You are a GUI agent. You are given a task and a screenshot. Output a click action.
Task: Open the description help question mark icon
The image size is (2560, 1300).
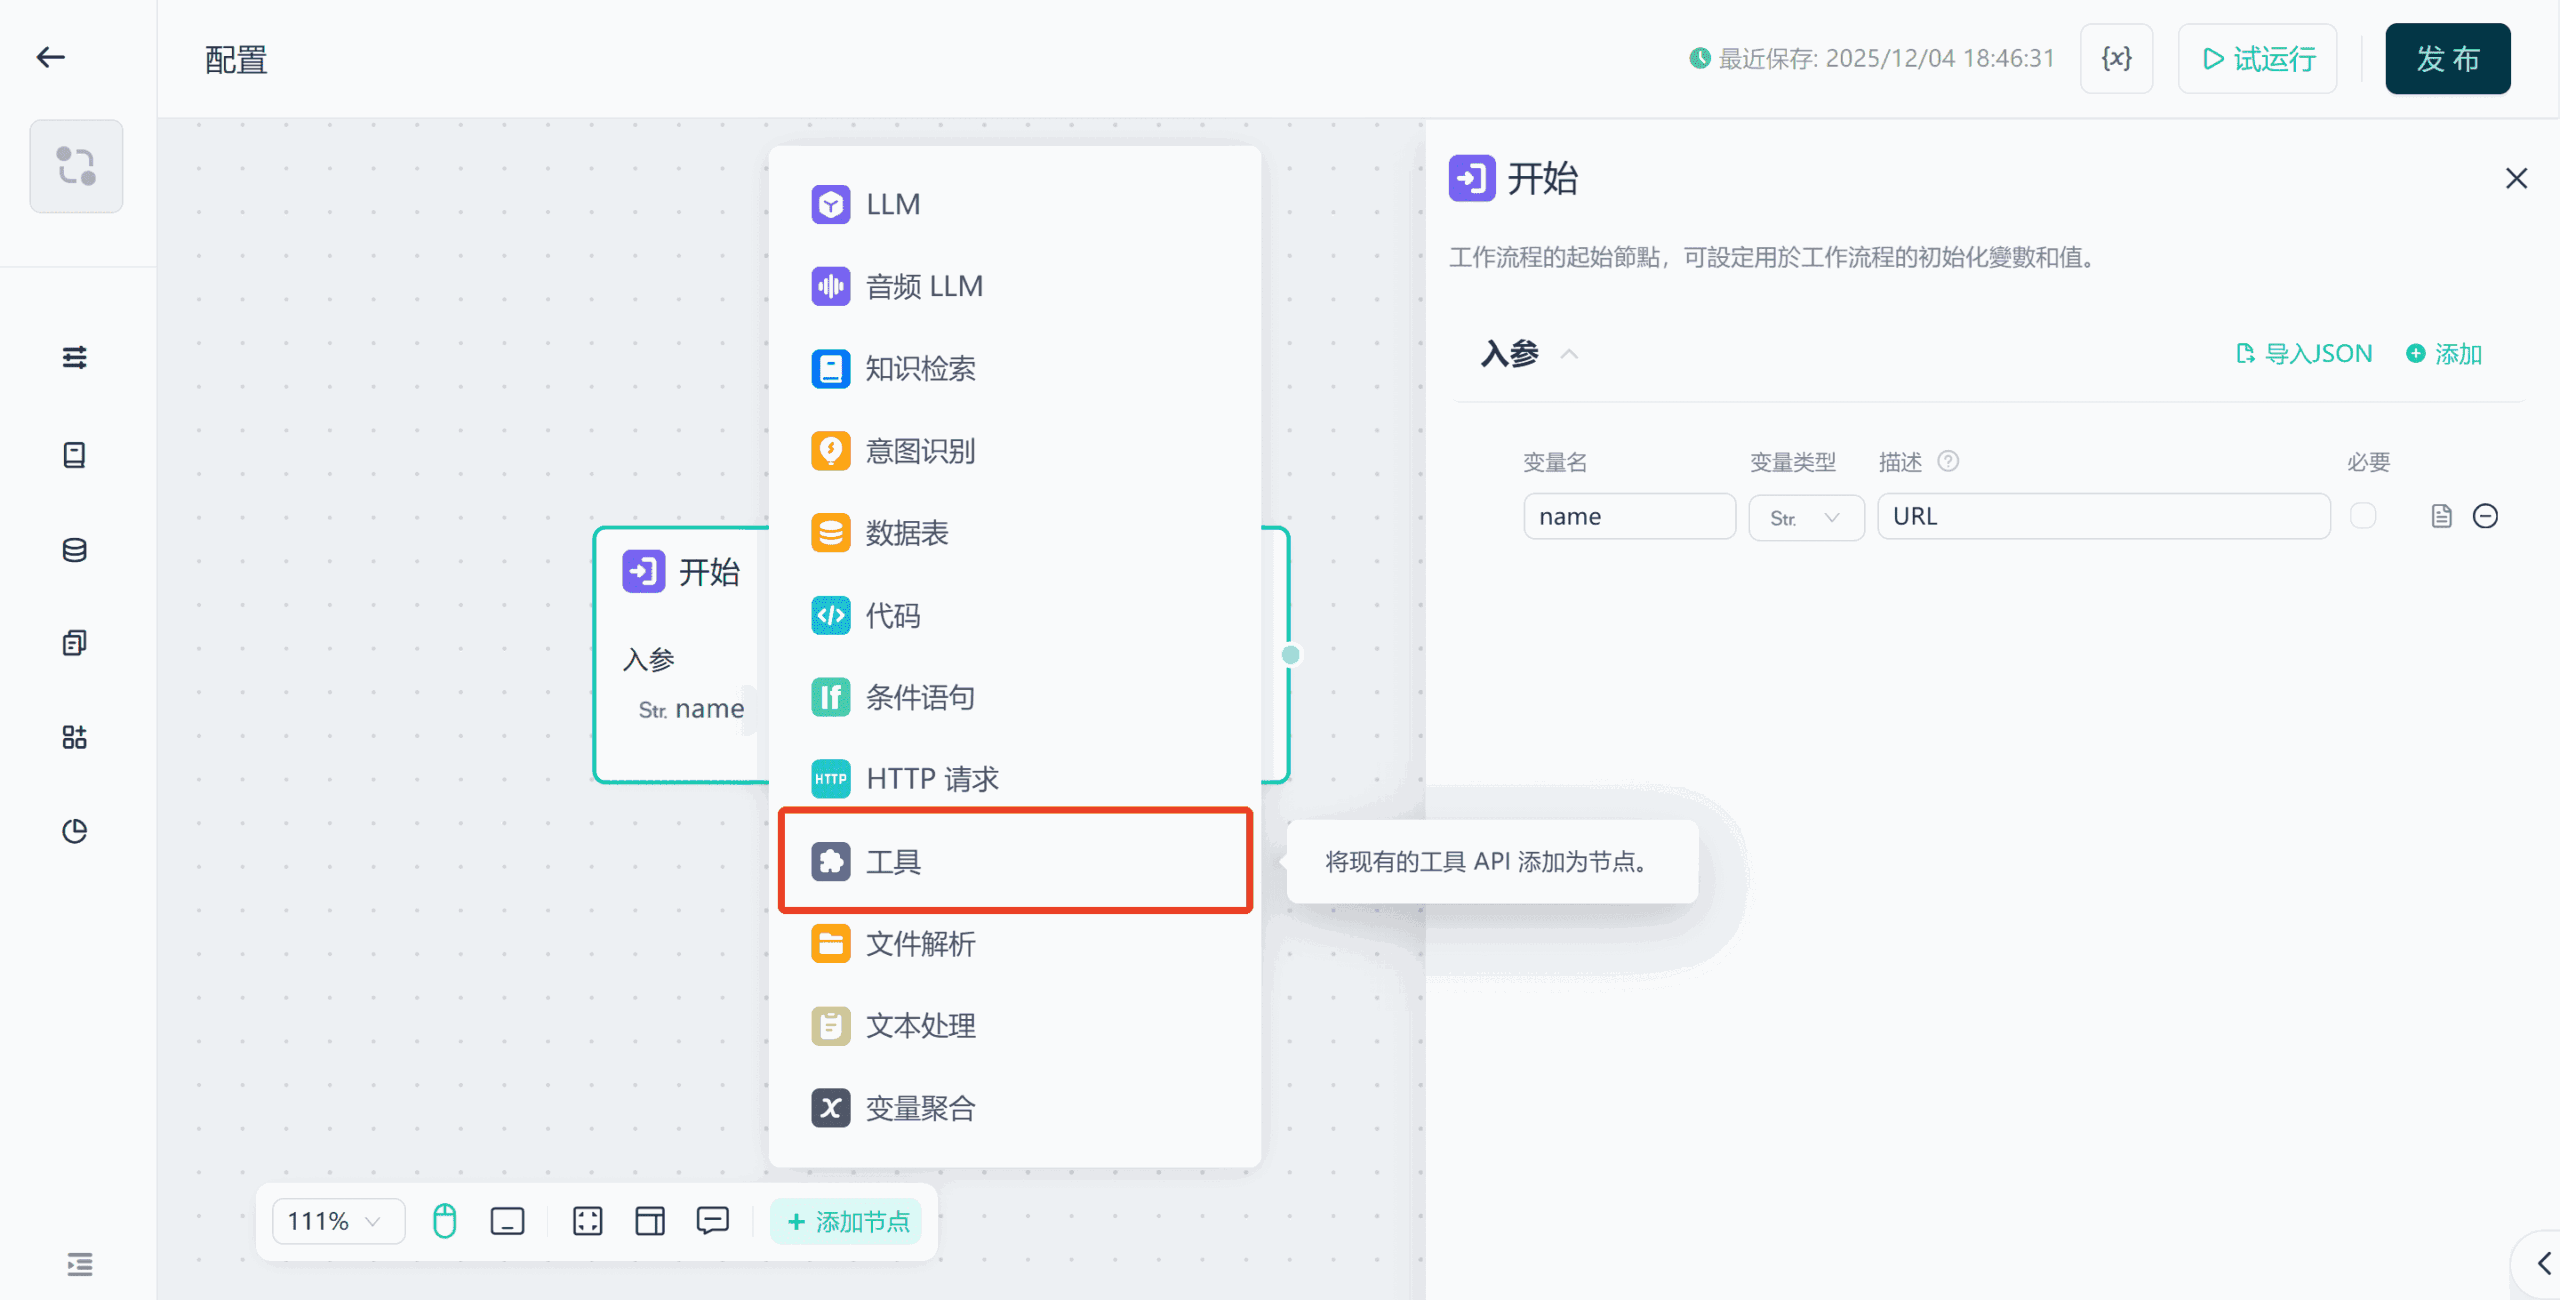(x=1948, y=461)
